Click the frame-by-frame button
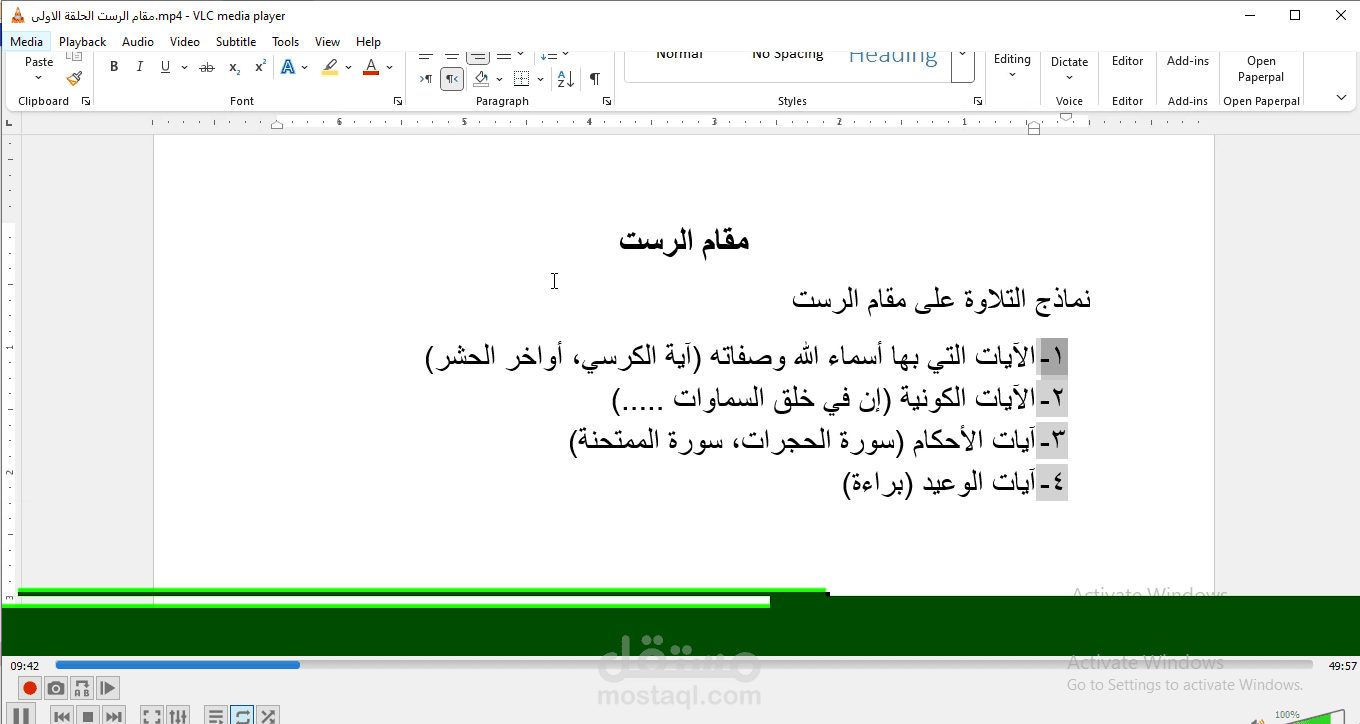The width and height of the screenshot is (1360, 724). pyautogui.click(x=108, y=688)
